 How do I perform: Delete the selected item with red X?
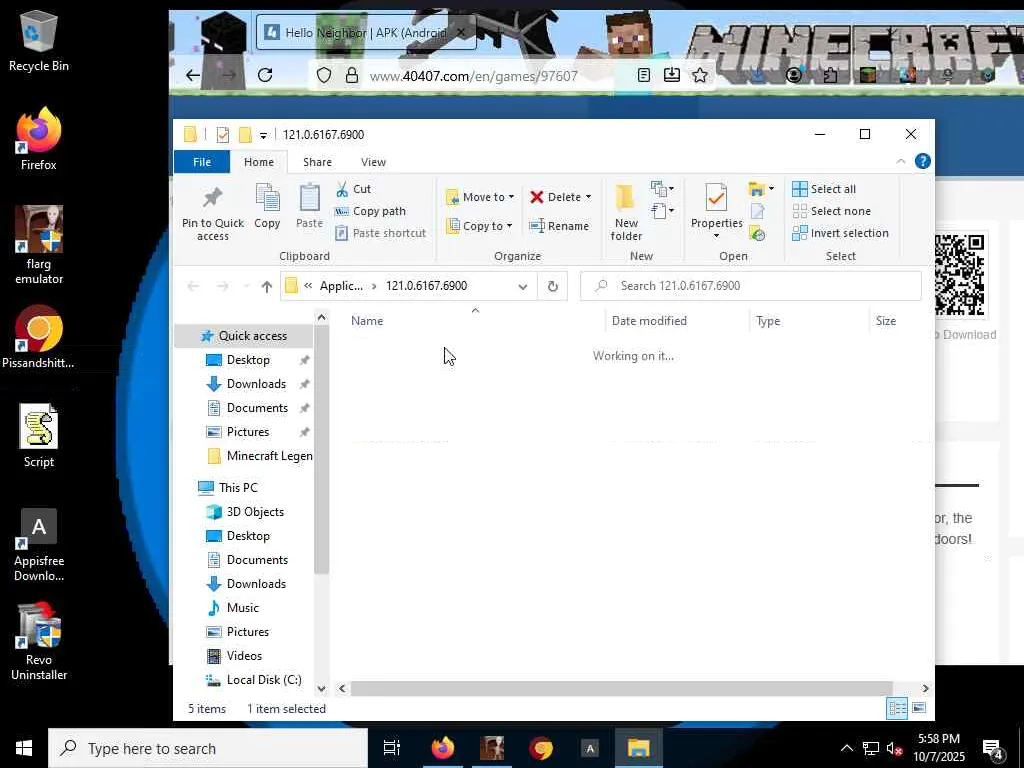coord(554,197)
